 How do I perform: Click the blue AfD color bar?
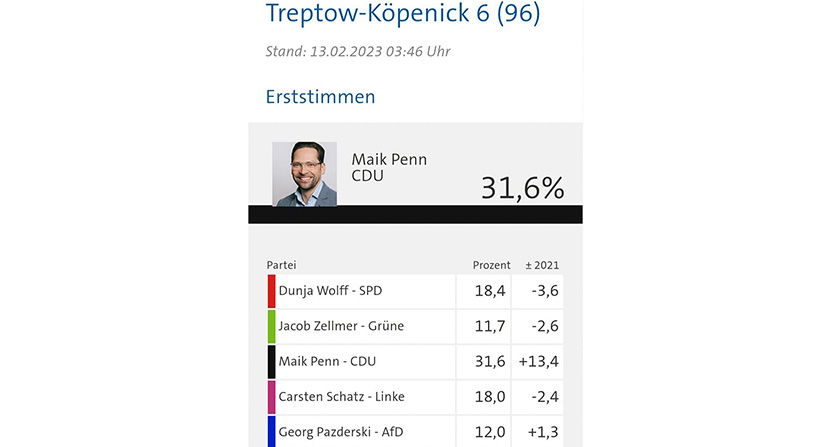[x=271, y=432]
